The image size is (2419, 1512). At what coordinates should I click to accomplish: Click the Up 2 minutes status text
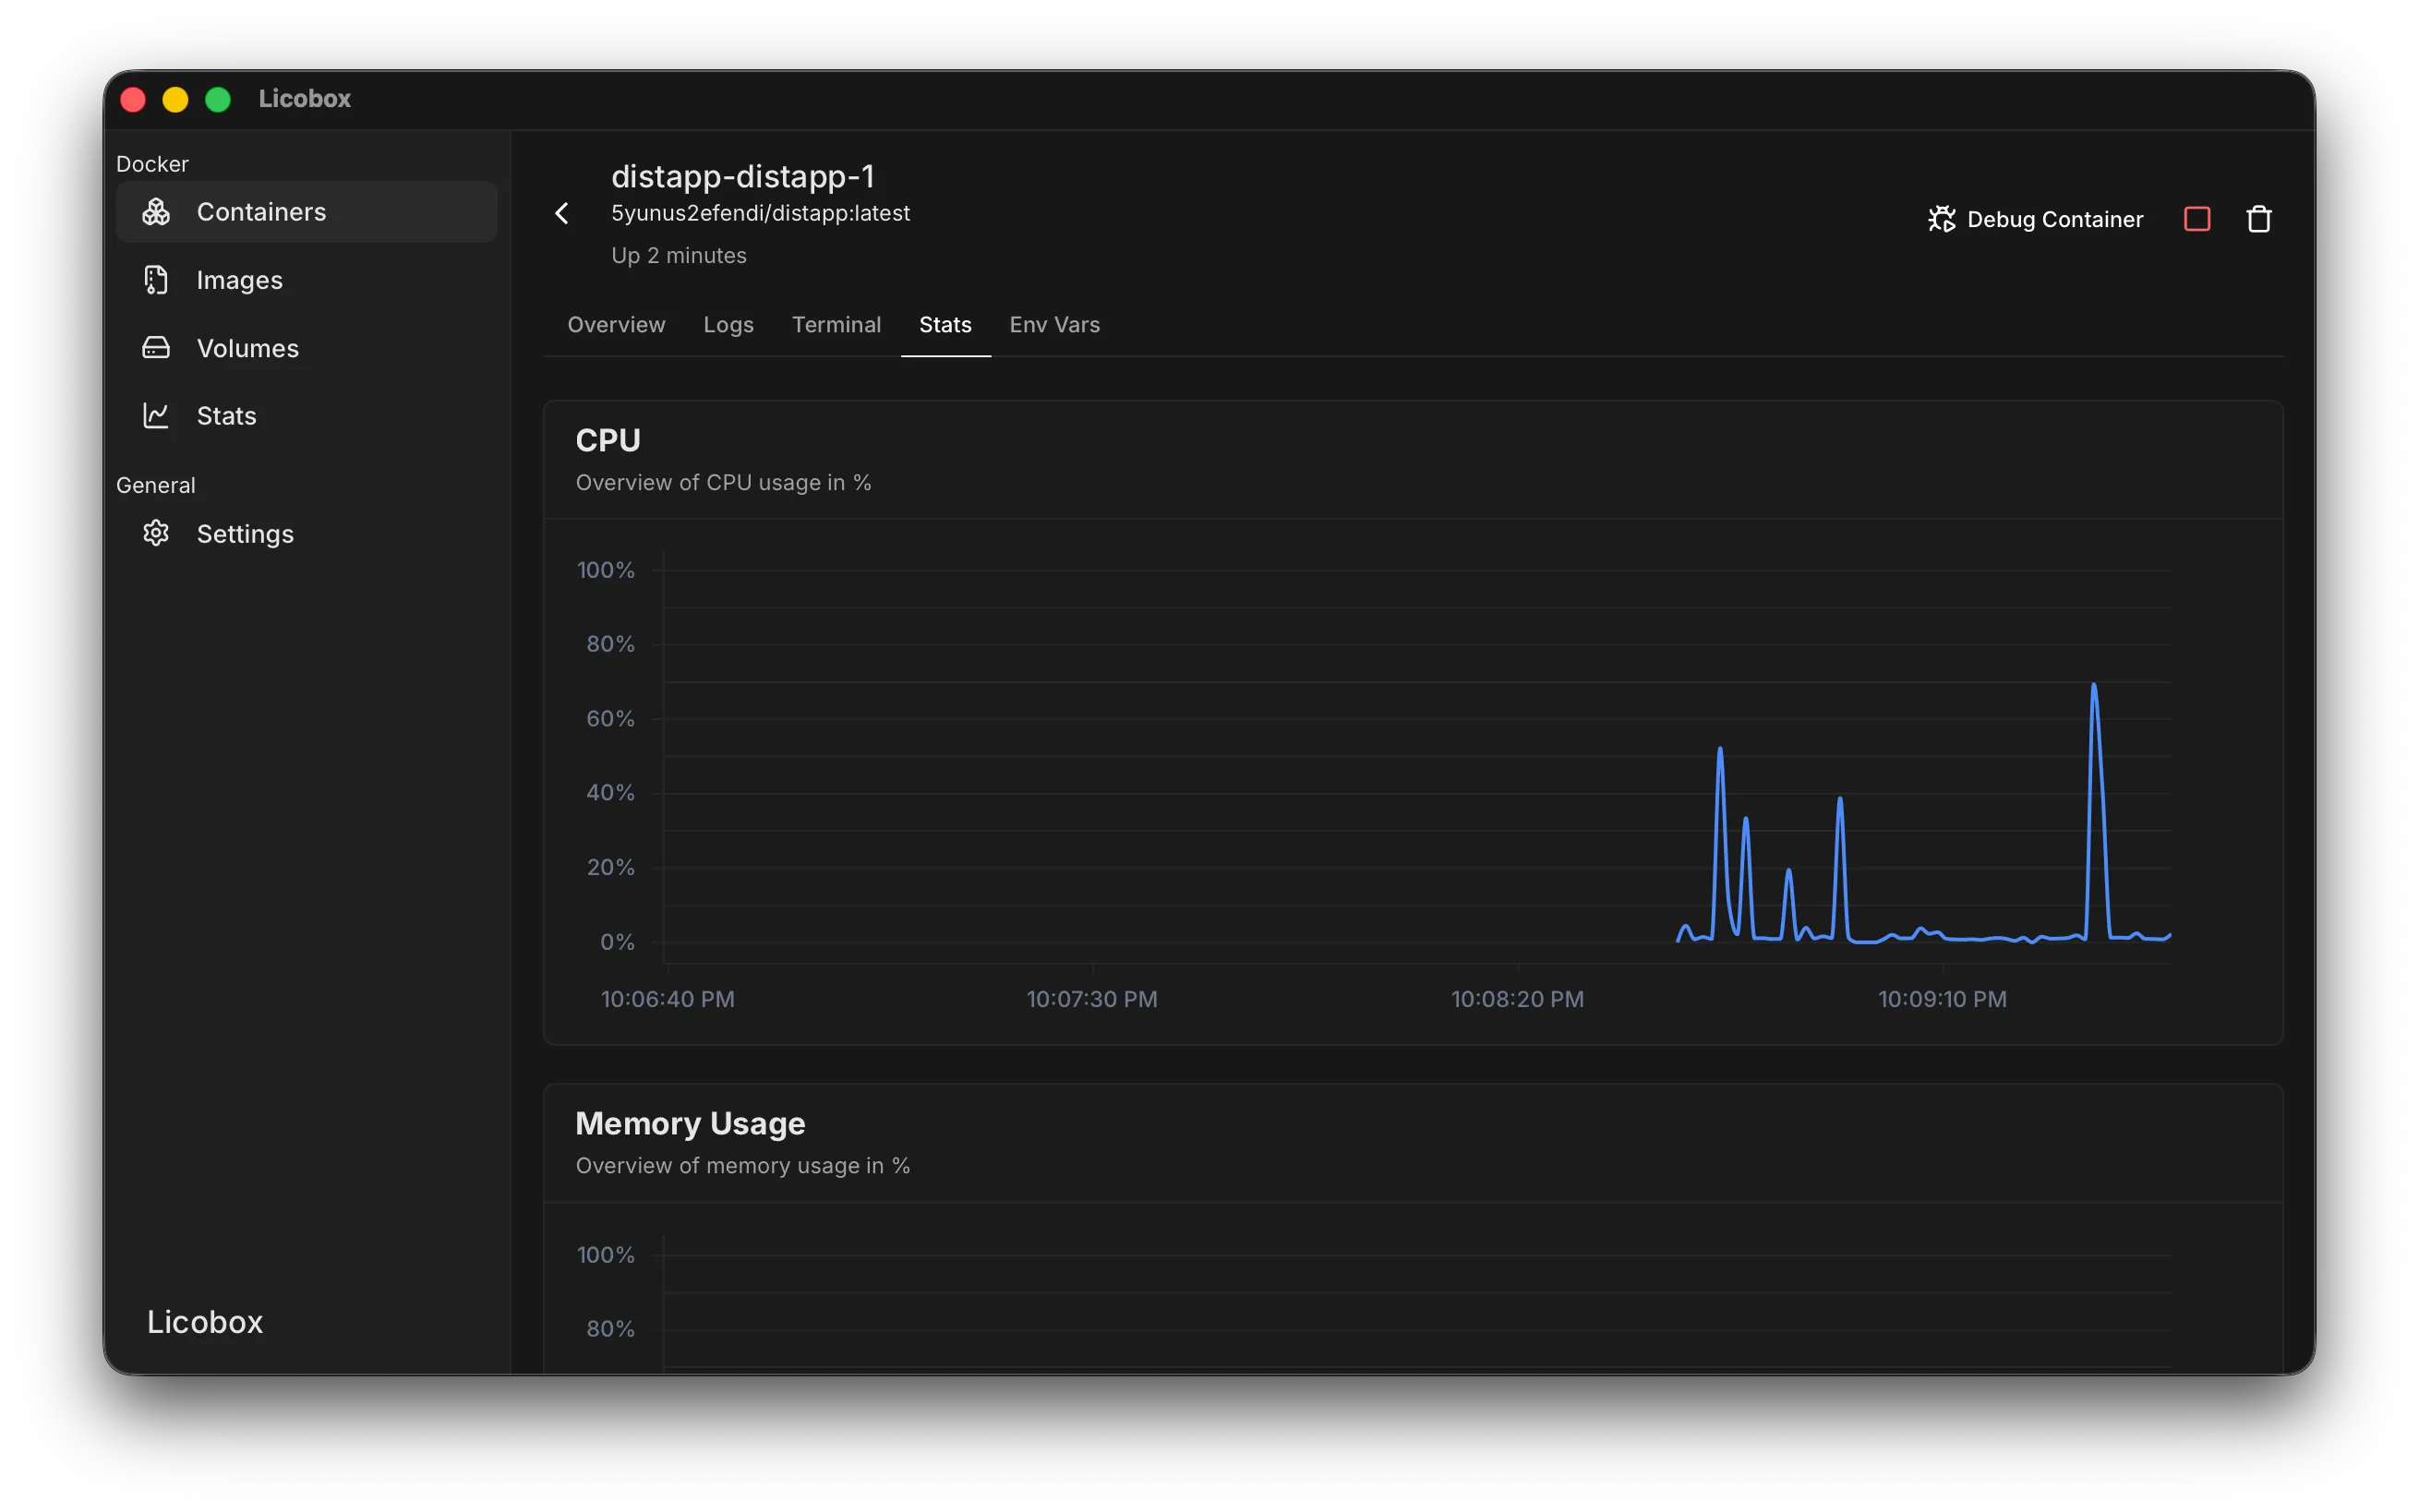[679, 255]
